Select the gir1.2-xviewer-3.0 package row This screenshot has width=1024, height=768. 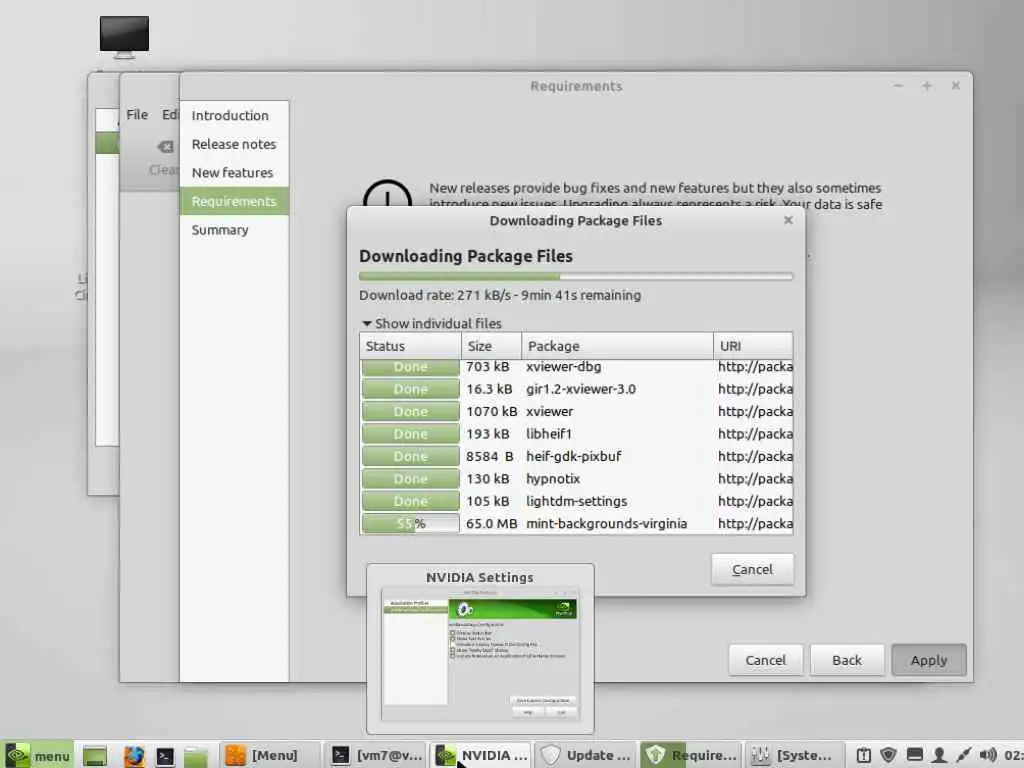point(576,389)
